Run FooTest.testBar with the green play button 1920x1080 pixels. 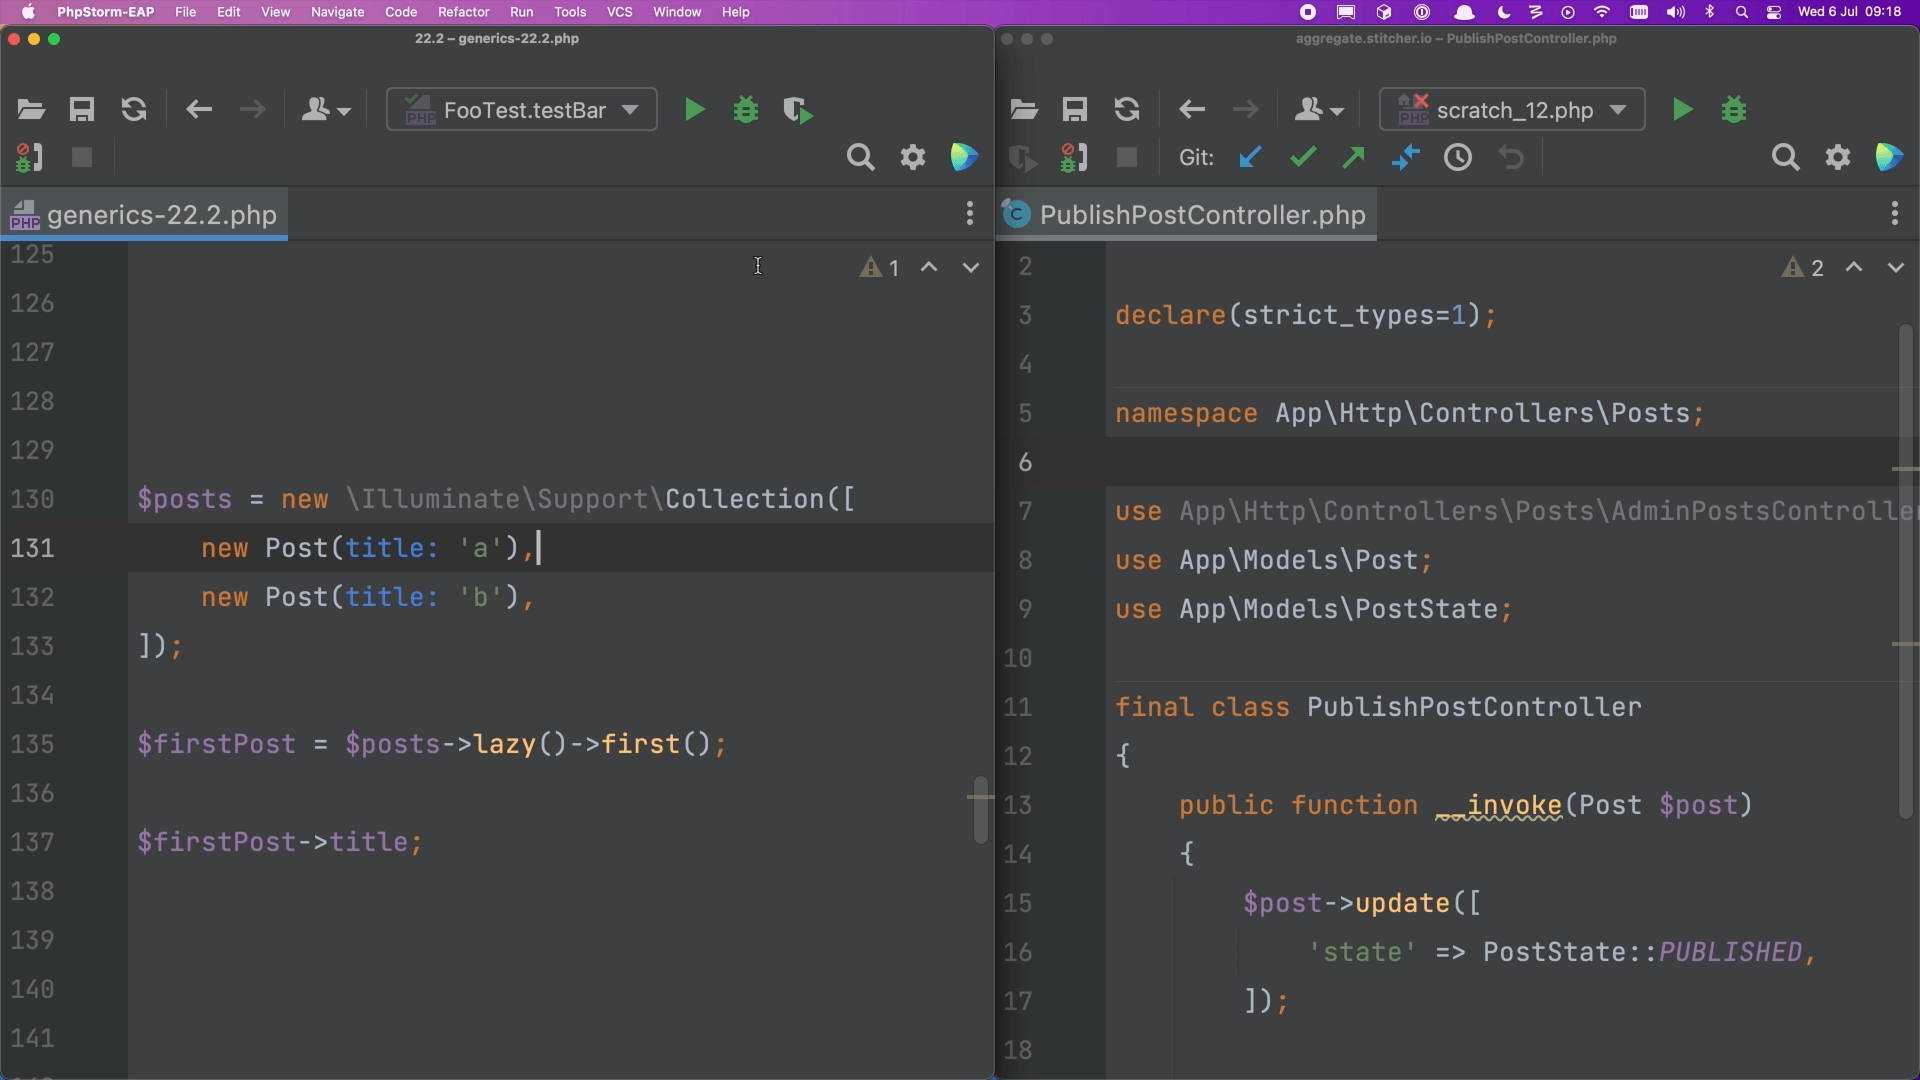(694, 110)
